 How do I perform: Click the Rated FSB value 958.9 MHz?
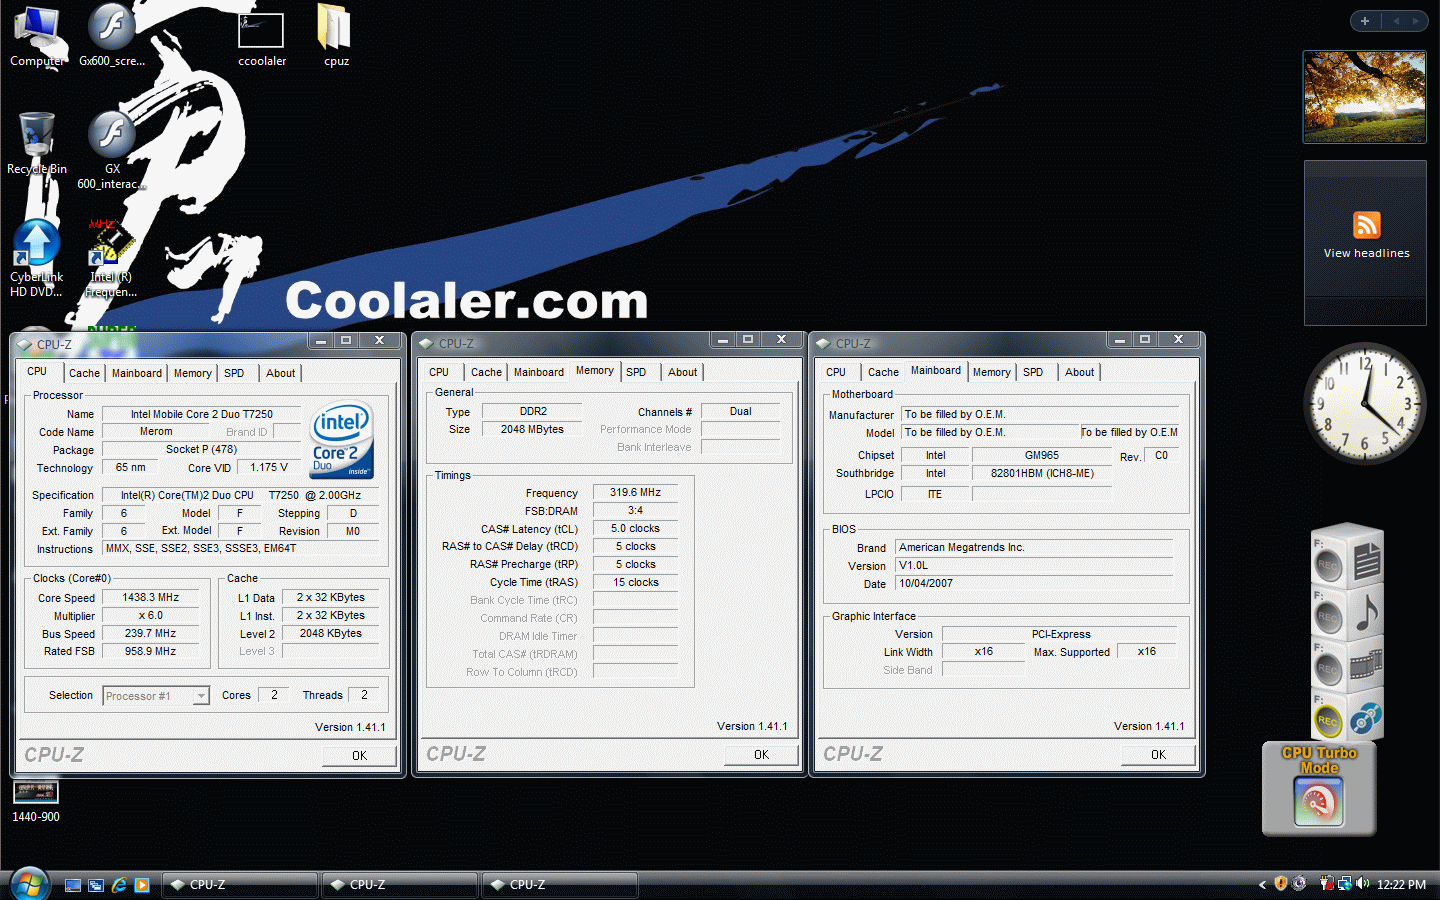click(151, 651)
